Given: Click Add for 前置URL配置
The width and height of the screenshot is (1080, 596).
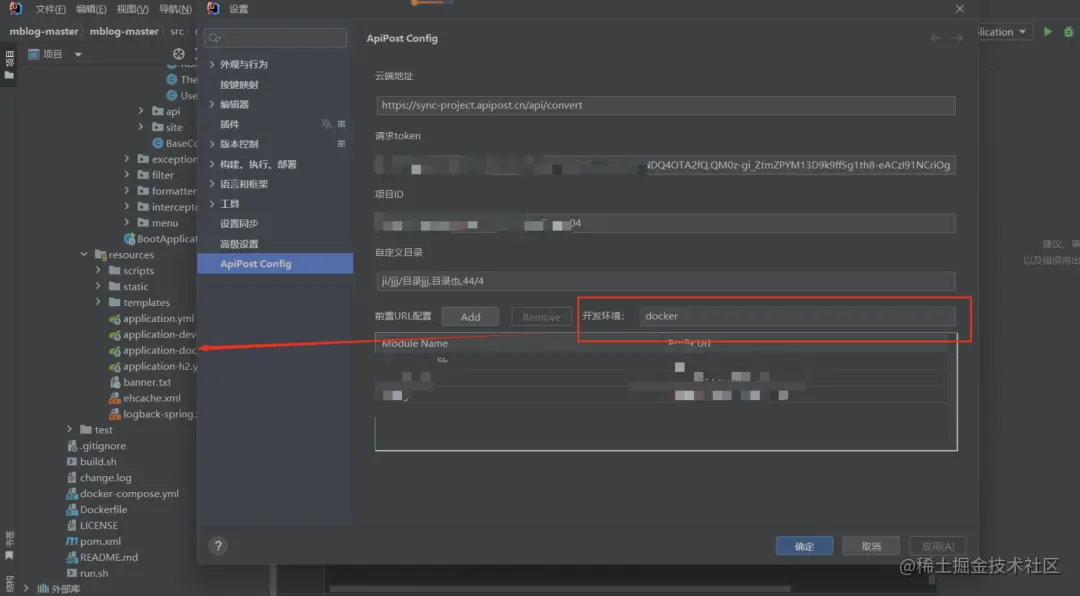Looking at the screenshot, I should point(470,317).
